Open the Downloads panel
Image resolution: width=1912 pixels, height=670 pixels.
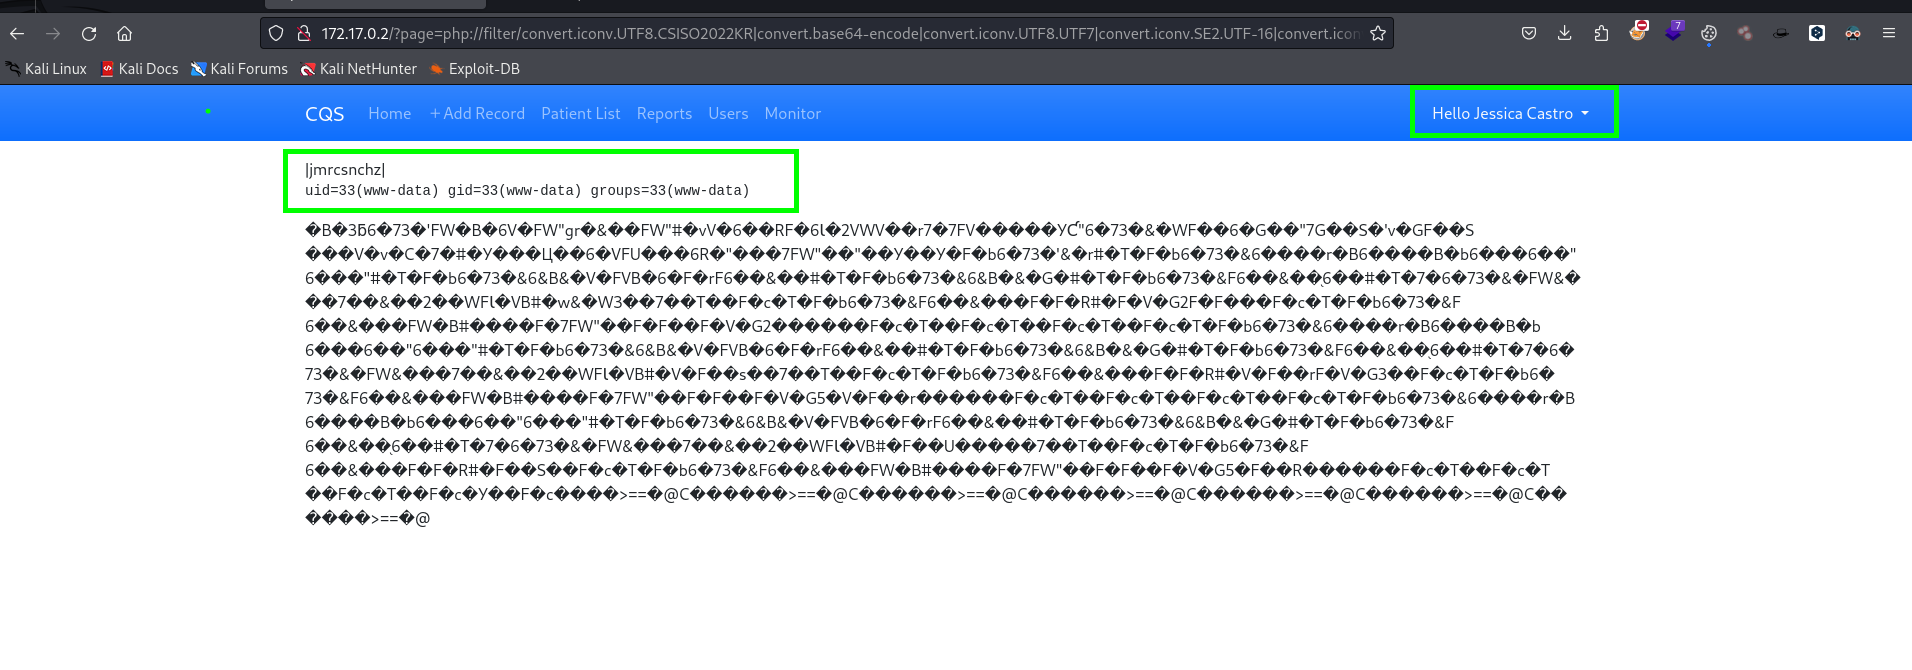tap(1565, 34)
